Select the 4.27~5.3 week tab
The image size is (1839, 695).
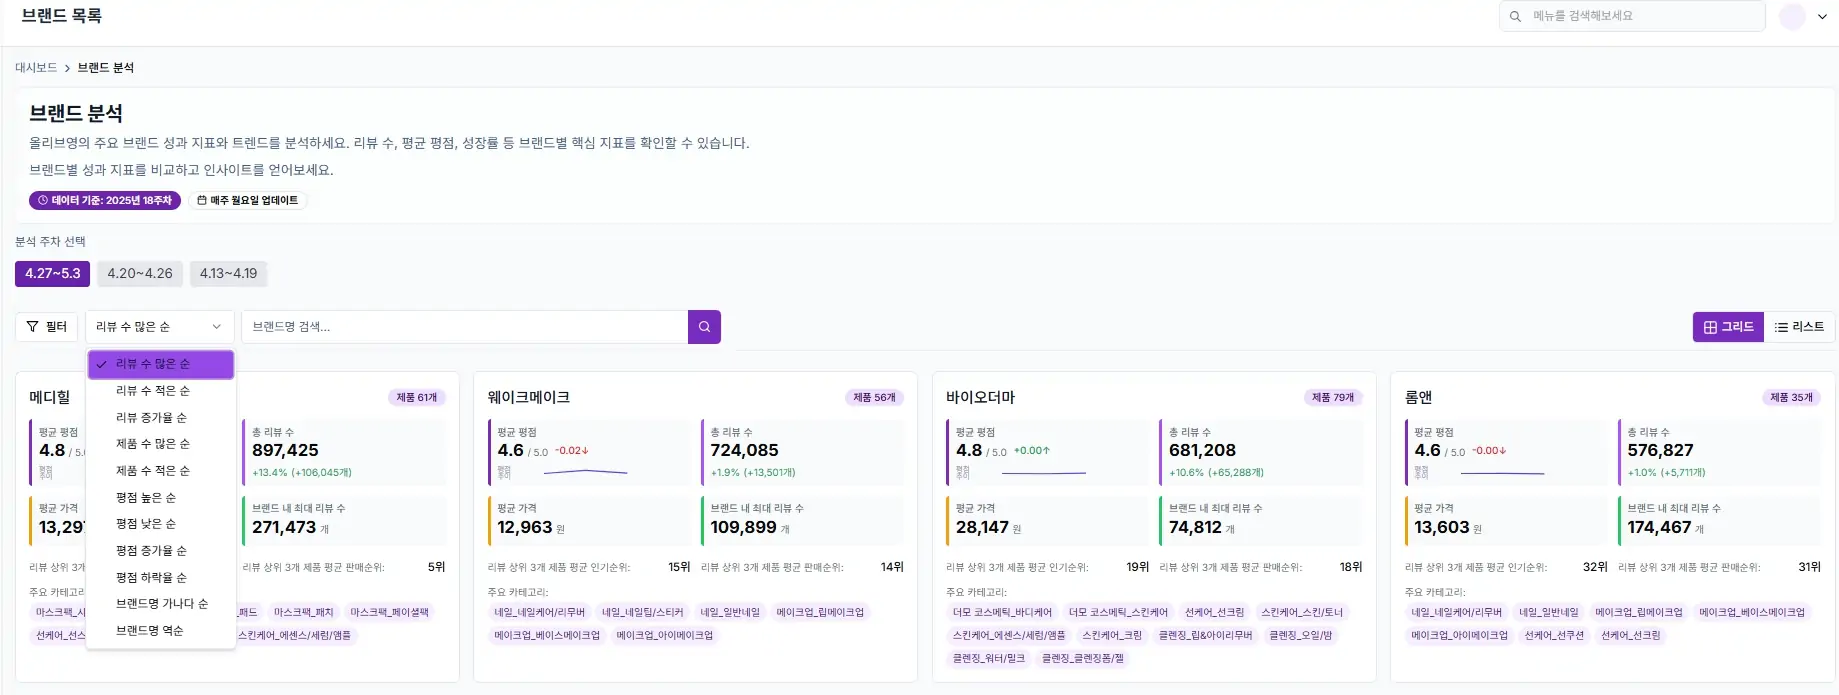tap(53, 274)
